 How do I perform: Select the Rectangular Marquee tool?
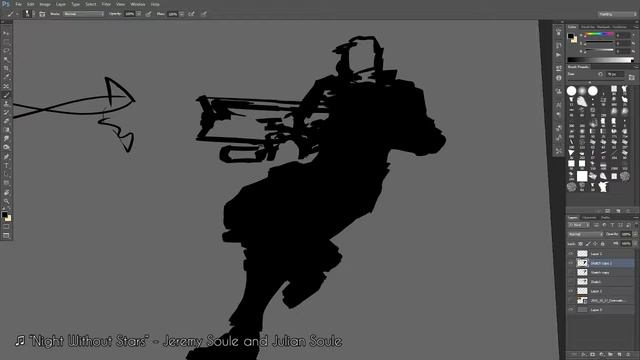pyautogui.click(x=6, y=42)
